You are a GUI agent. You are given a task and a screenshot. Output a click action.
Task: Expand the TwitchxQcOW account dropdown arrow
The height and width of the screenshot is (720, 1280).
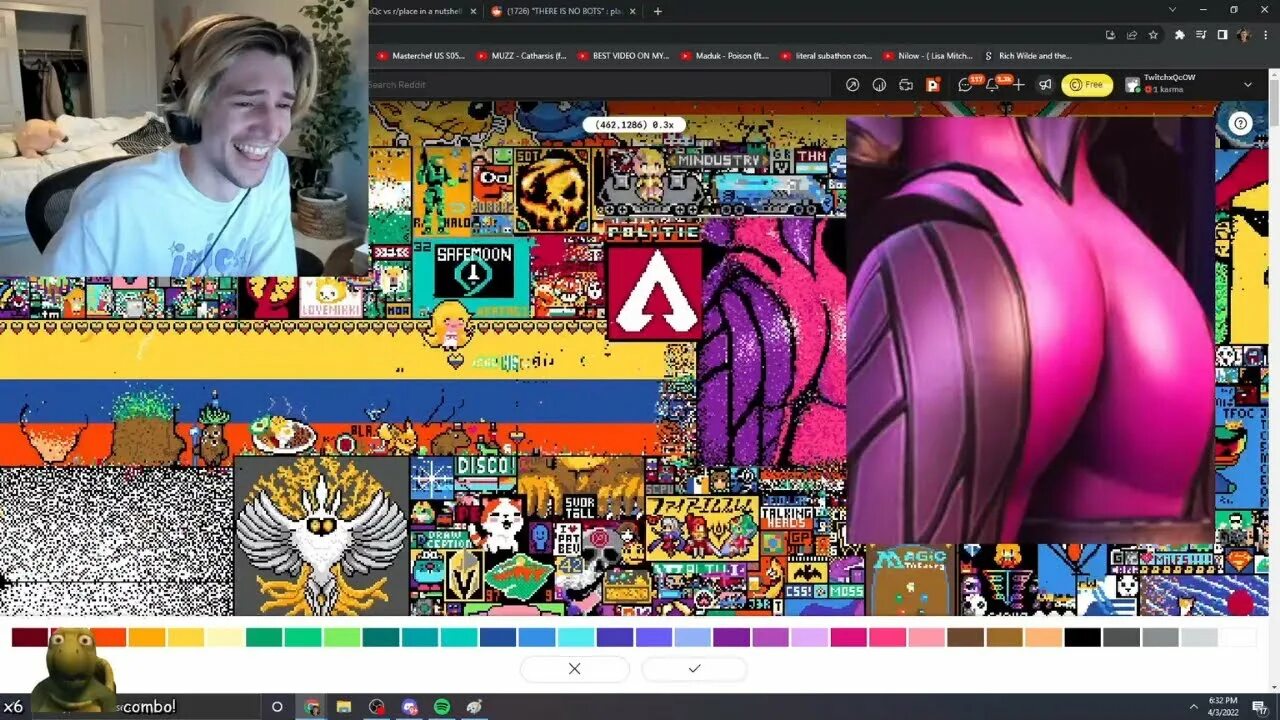point(1247,85)
